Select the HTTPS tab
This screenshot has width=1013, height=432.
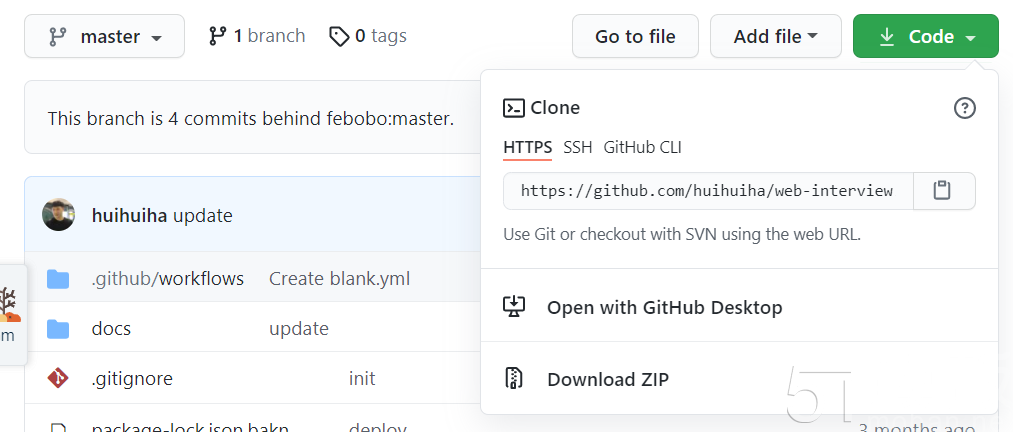pyautogui.click(x=527, y=148)
